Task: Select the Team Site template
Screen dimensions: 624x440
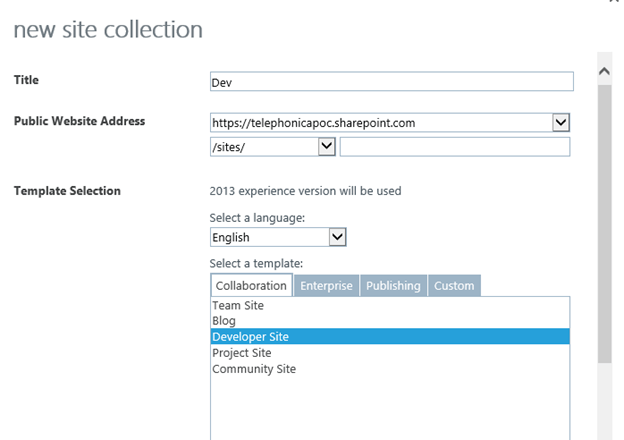Action: click(x=237, y=305)
